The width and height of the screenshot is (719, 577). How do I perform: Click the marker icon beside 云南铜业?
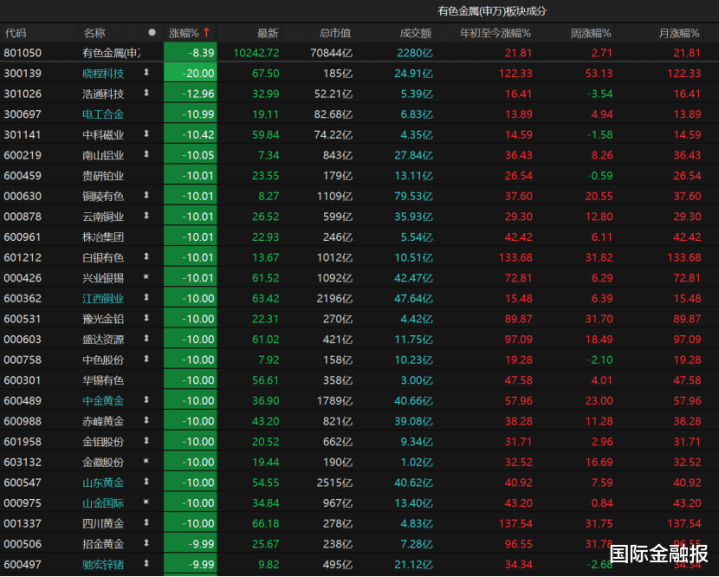(x=146, y=216)
